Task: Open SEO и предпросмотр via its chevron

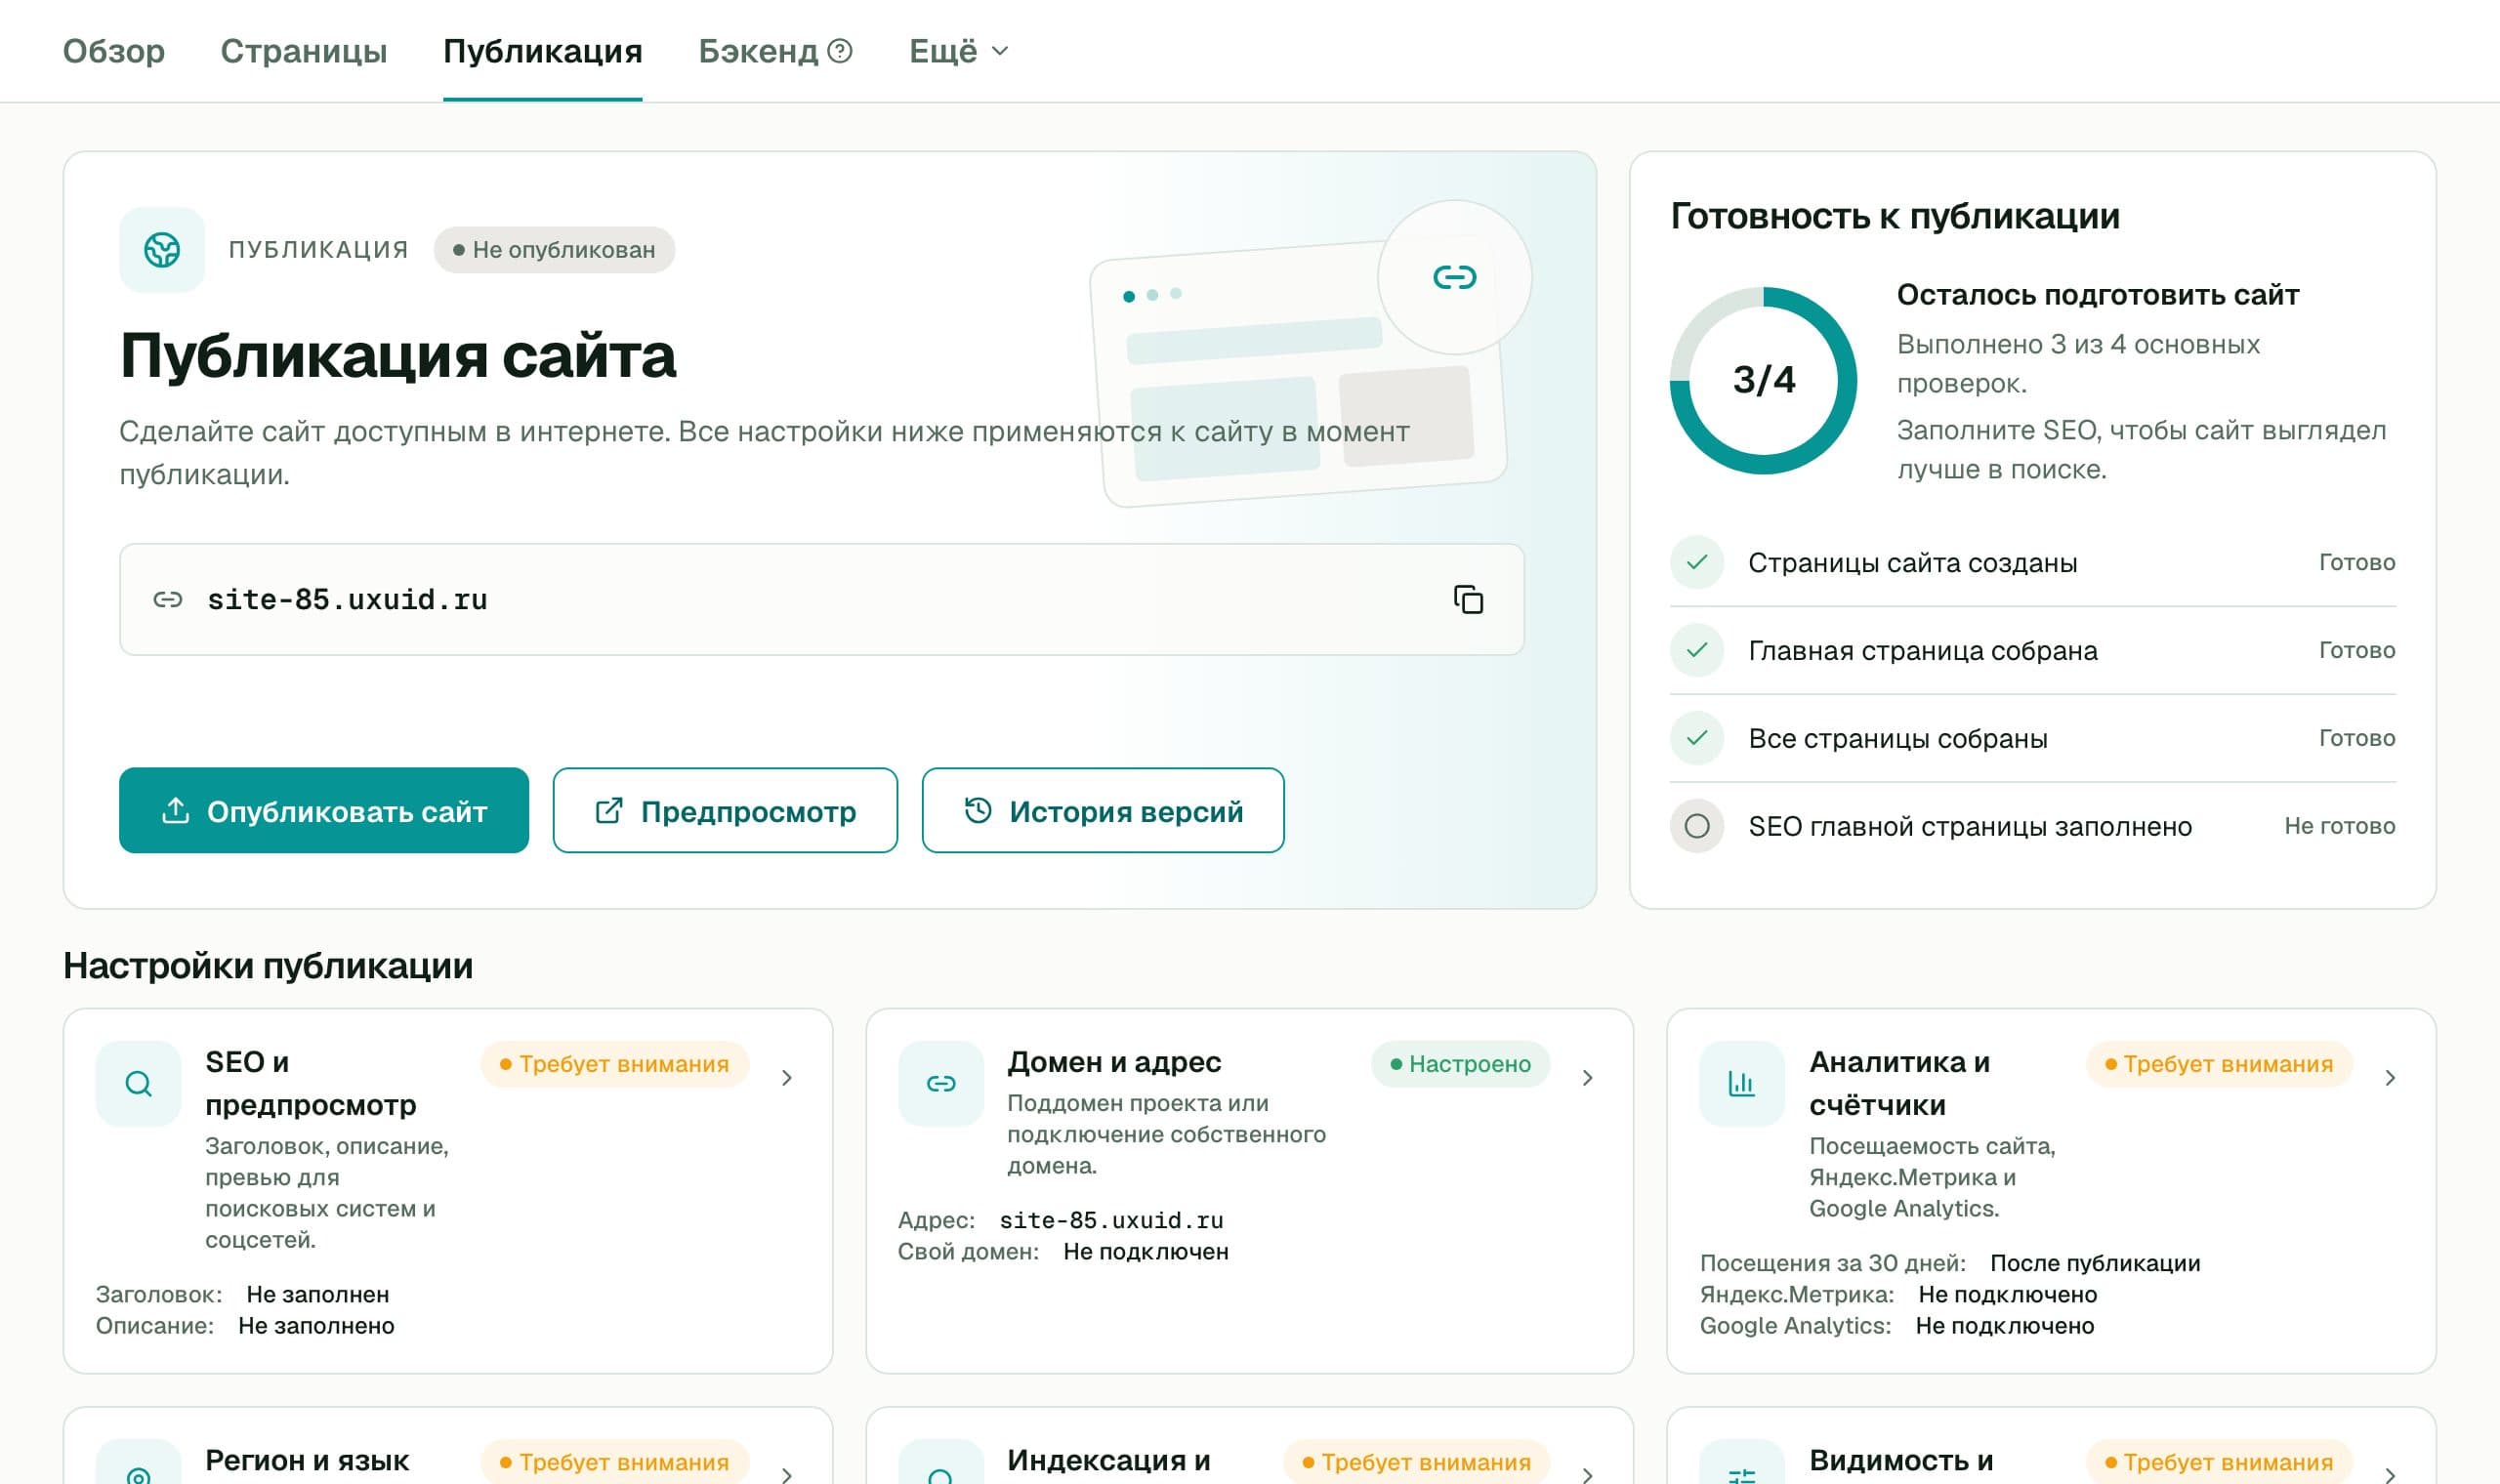Action: point(787,1077)
